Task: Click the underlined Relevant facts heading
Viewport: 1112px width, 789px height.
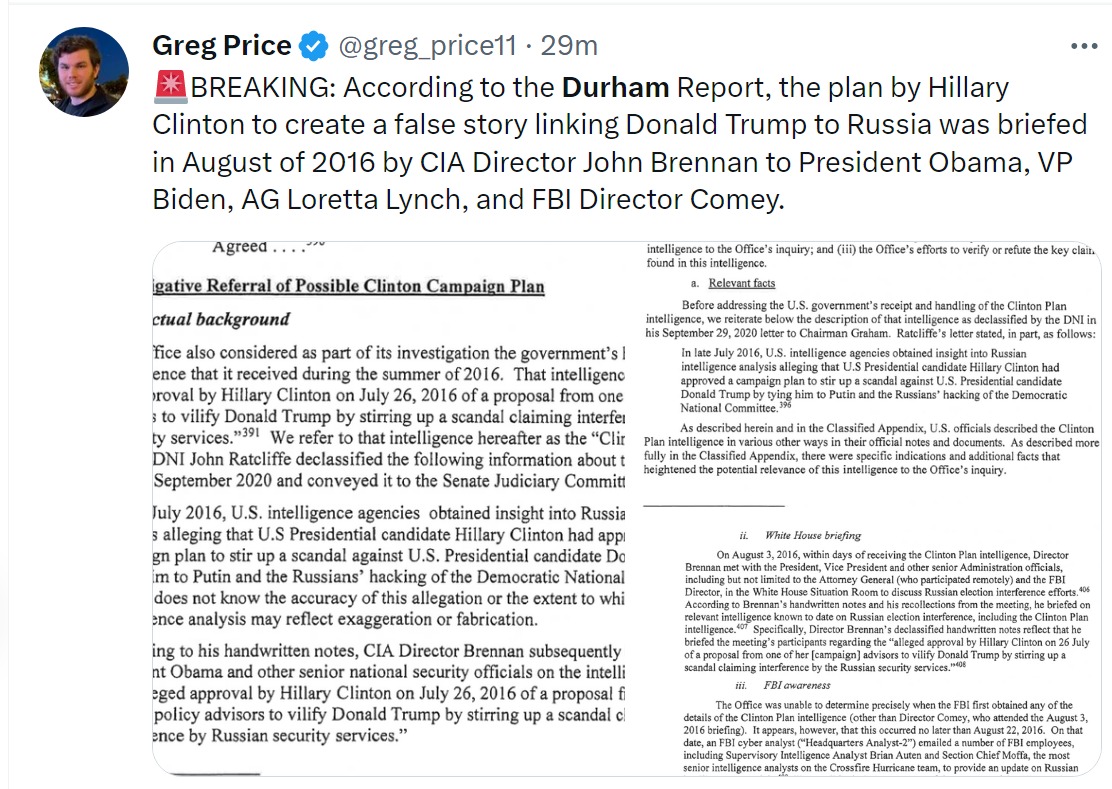Action: tap(742, 283)
